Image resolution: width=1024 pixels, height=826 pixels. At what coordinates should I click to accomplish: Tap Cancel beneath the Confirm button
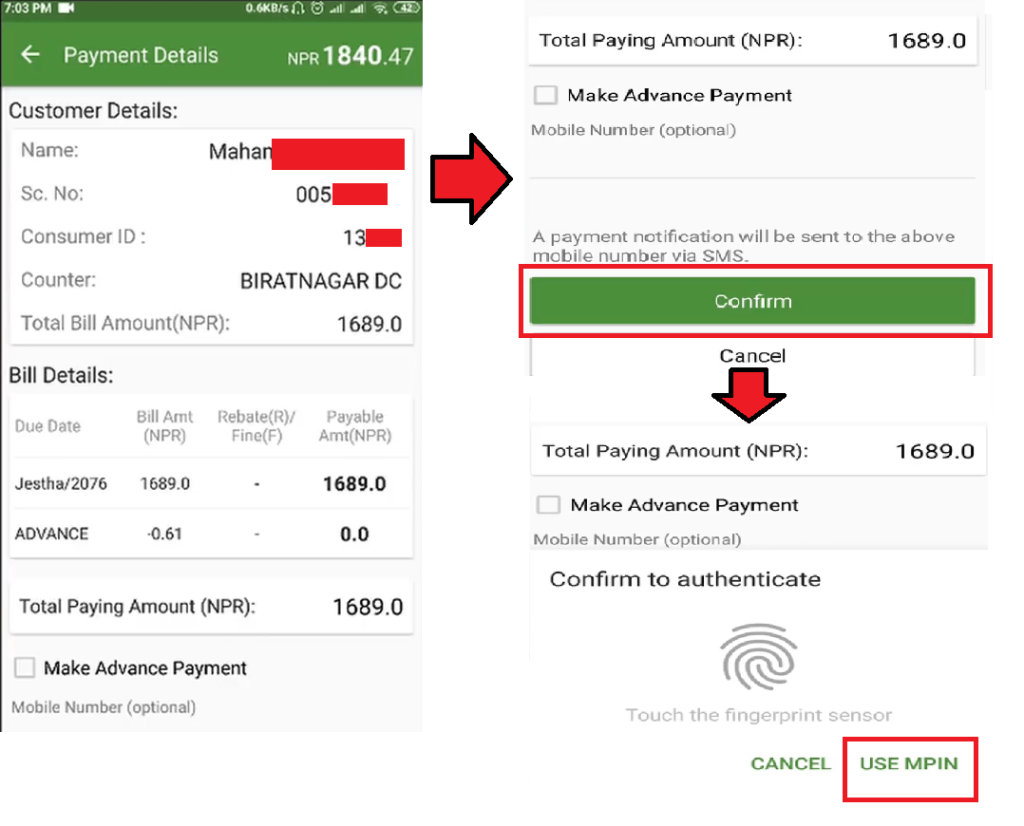[x=752, y=356]
